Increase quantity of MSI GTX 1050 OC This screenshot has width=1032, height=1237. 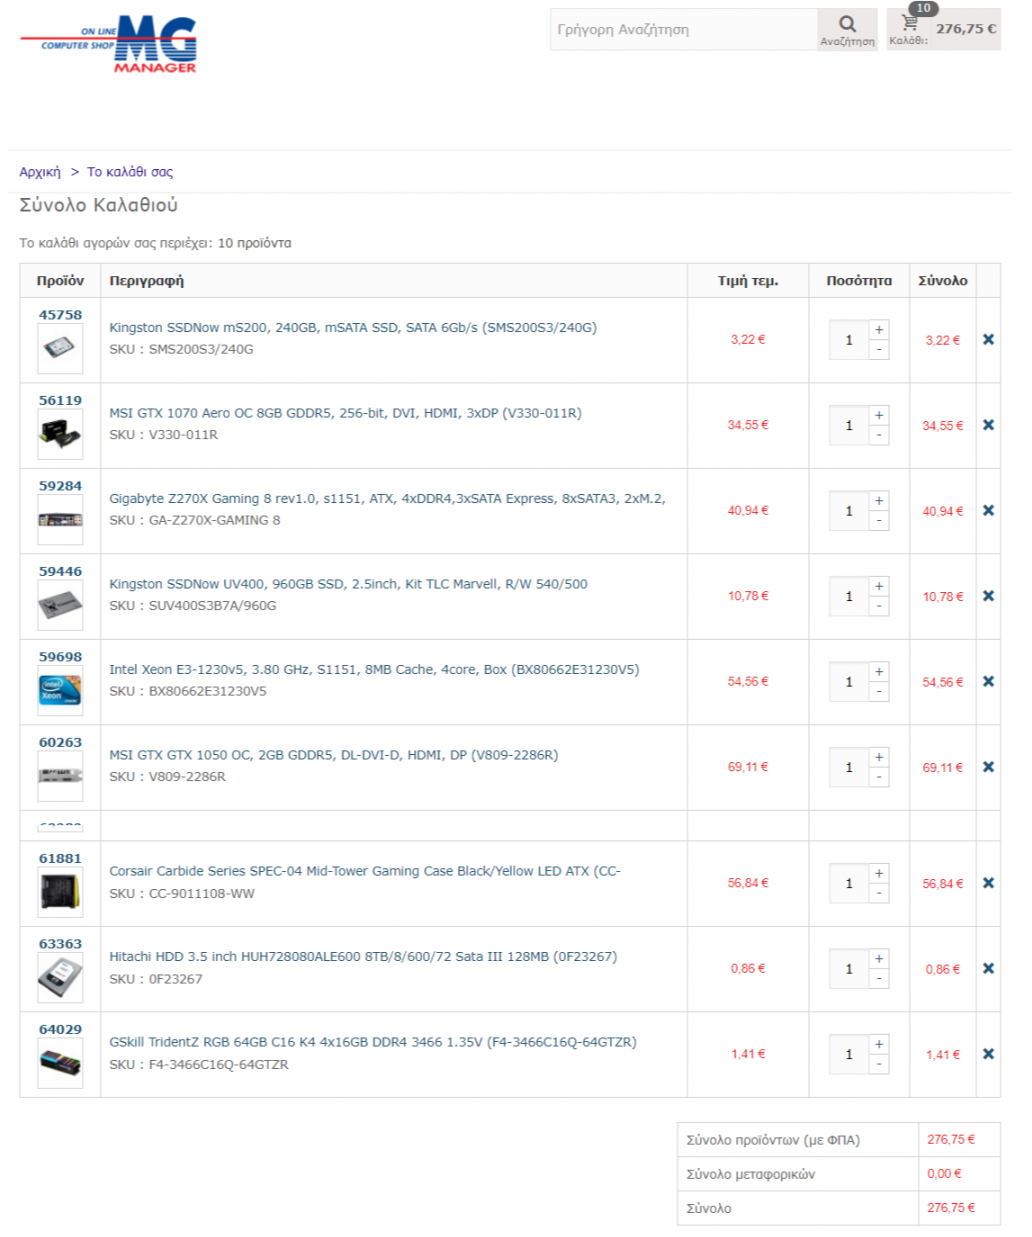click(x=879, y=757)
